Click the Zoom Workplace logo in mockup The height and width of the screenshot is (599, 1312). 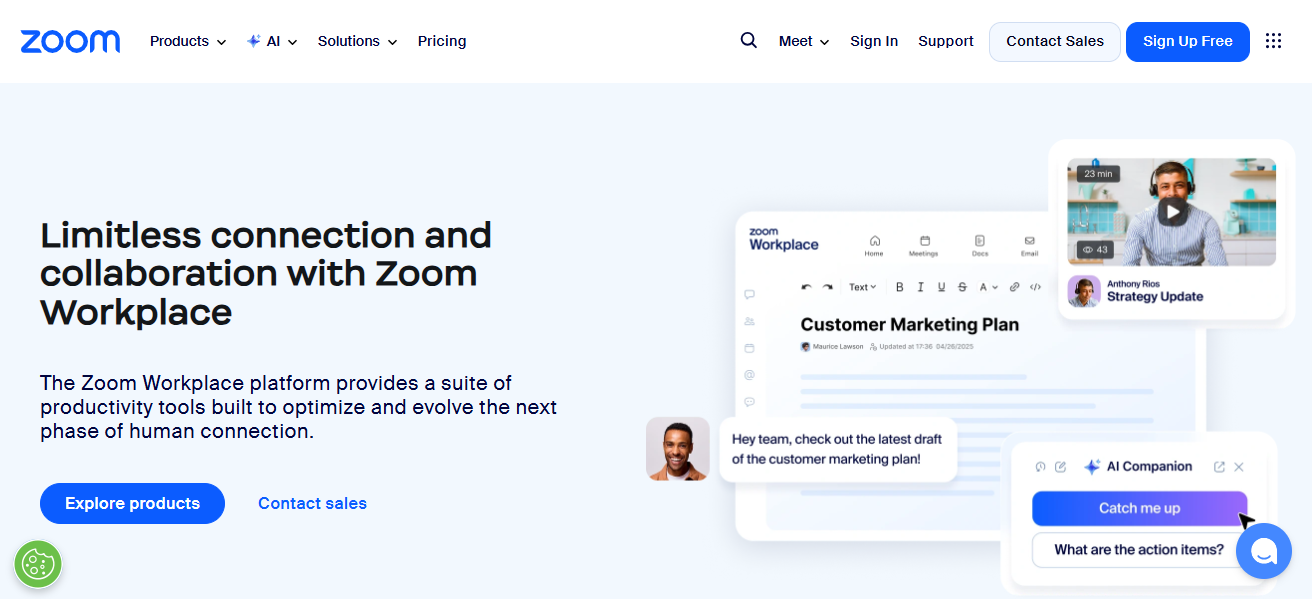click(784, 239)
